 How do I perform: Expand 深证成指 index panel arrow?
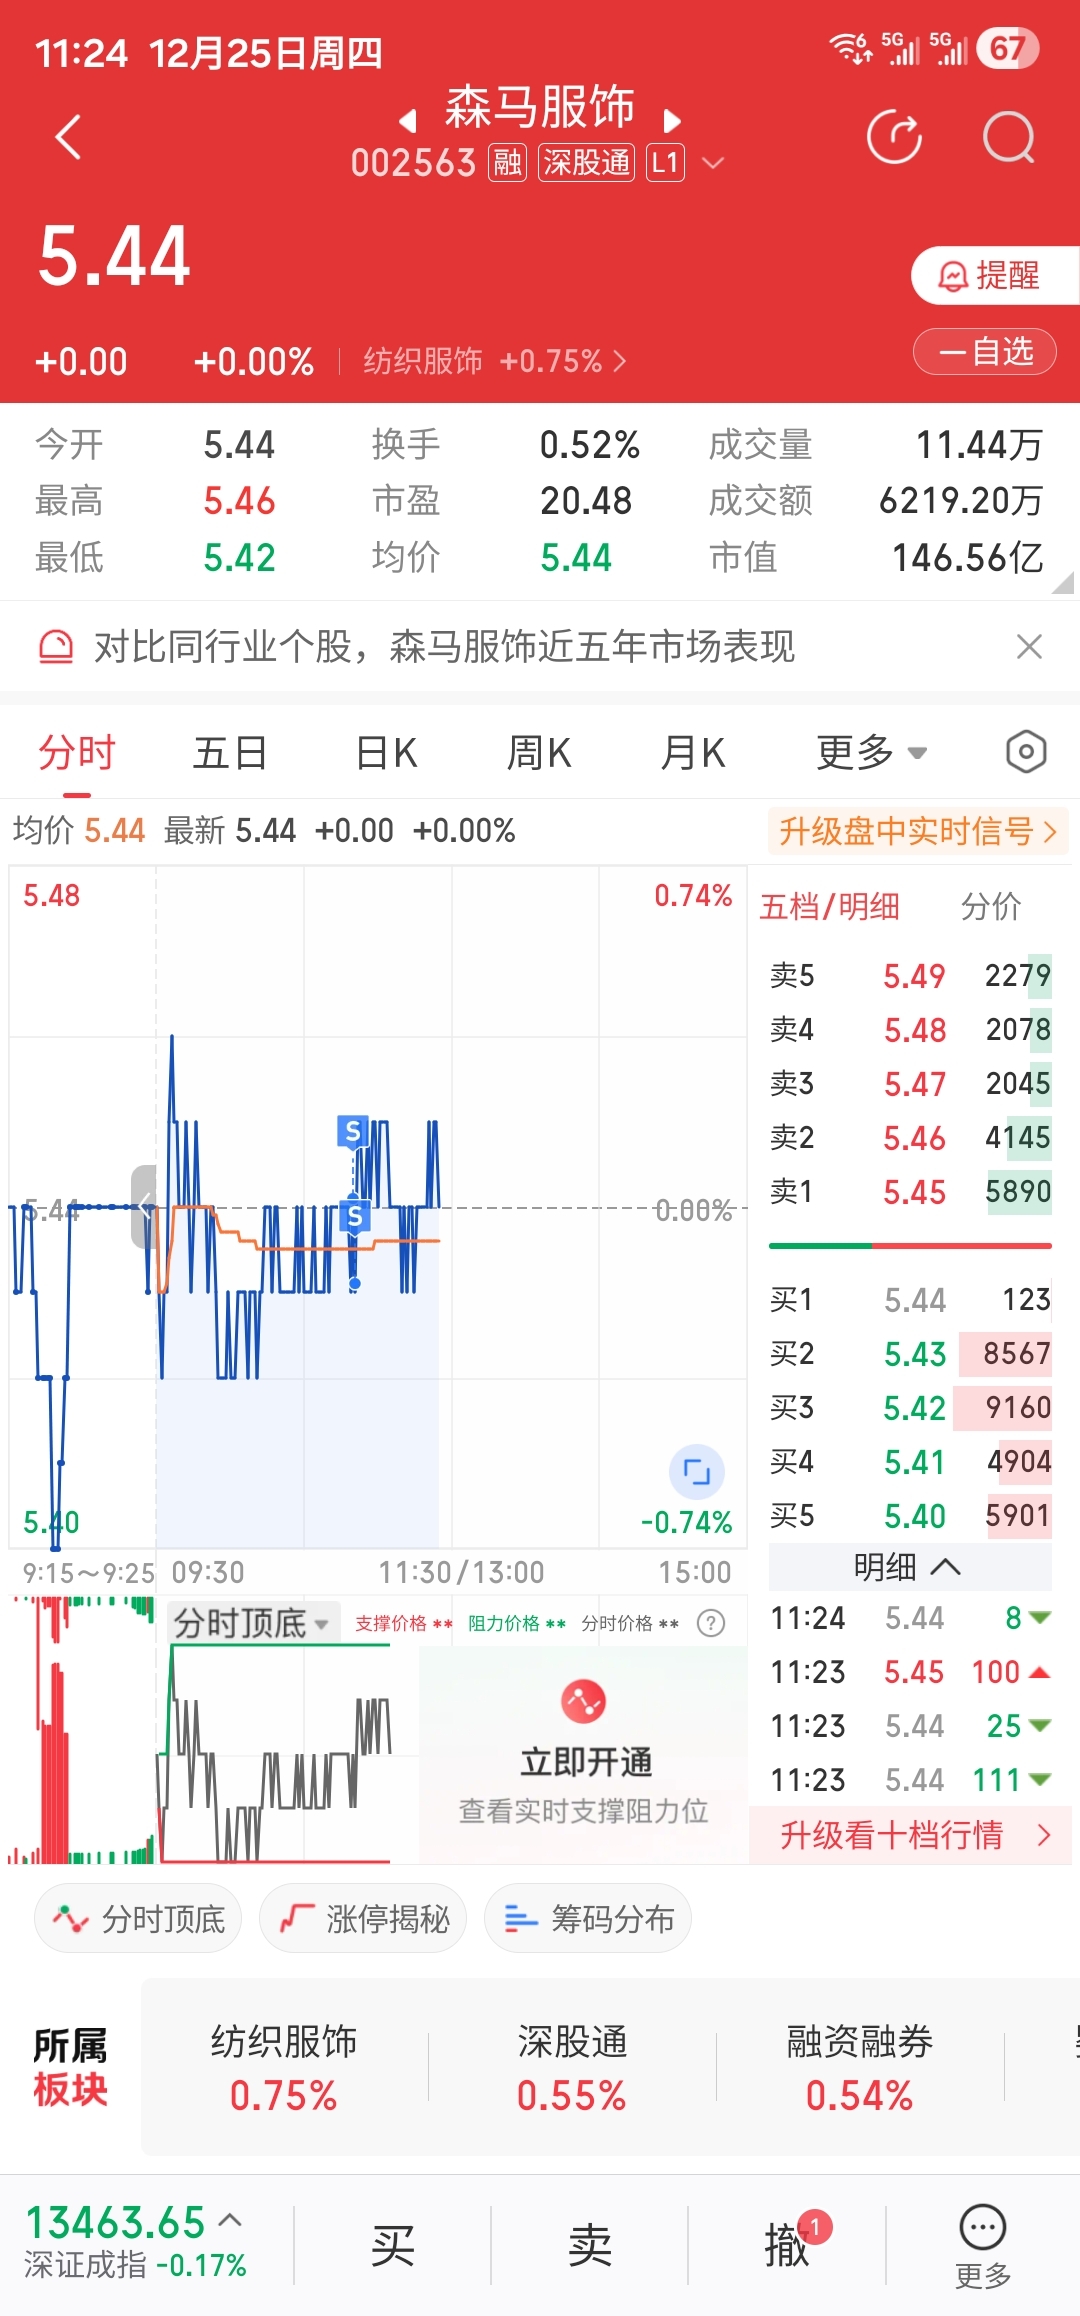230,2220
